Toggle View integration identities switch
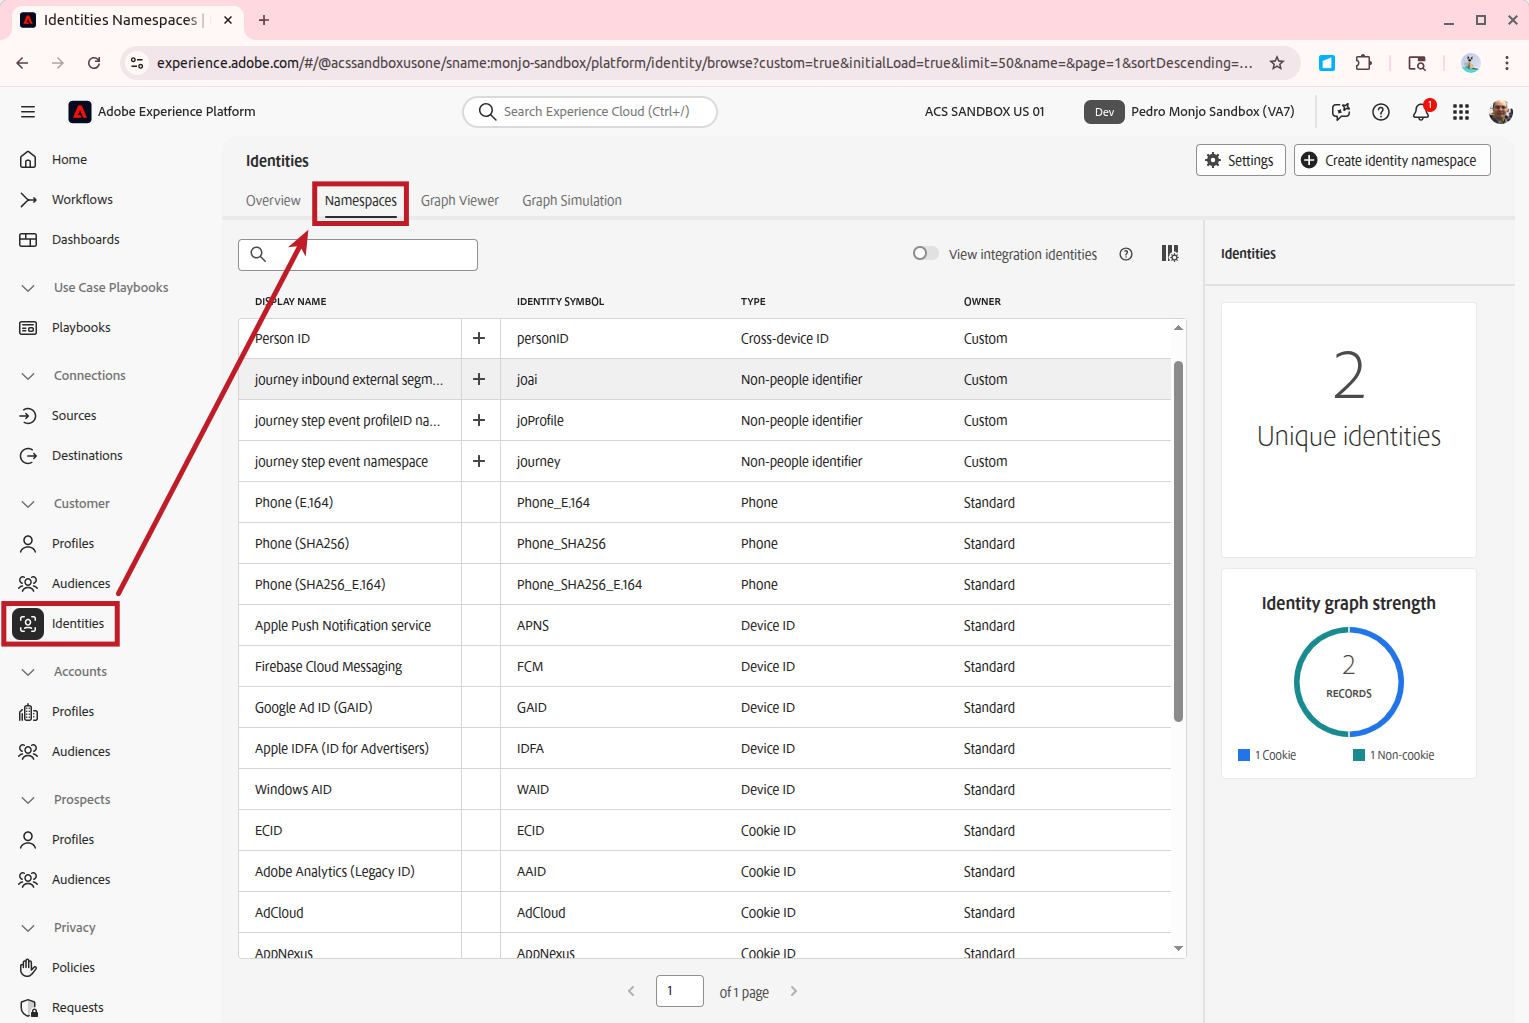The image size is (1529, 1023). click(x=925, y=254)
